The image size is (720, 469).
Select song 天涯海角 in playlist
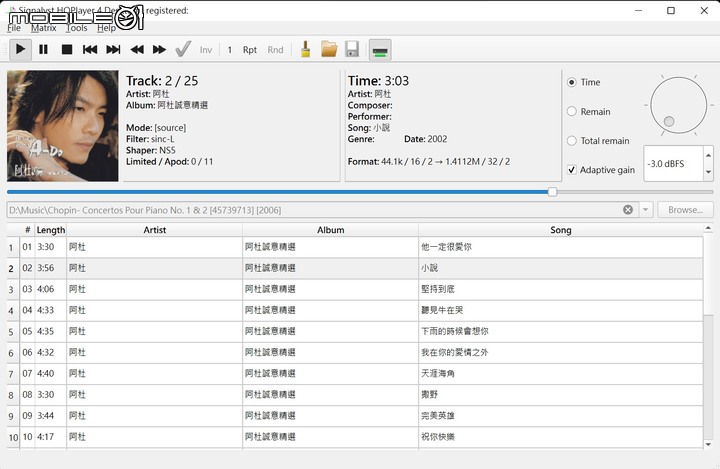438,374
